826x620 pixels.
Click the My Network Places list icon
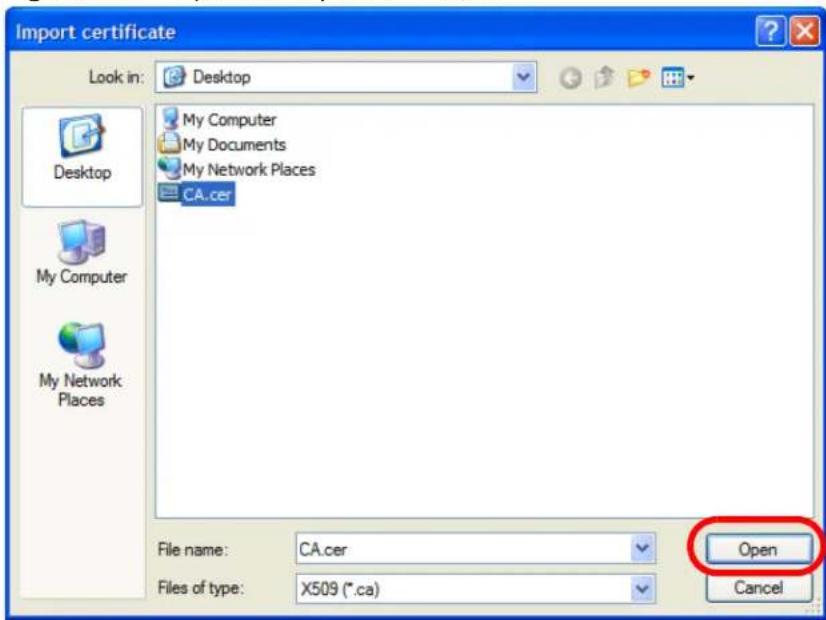click(x=170, y=168)
